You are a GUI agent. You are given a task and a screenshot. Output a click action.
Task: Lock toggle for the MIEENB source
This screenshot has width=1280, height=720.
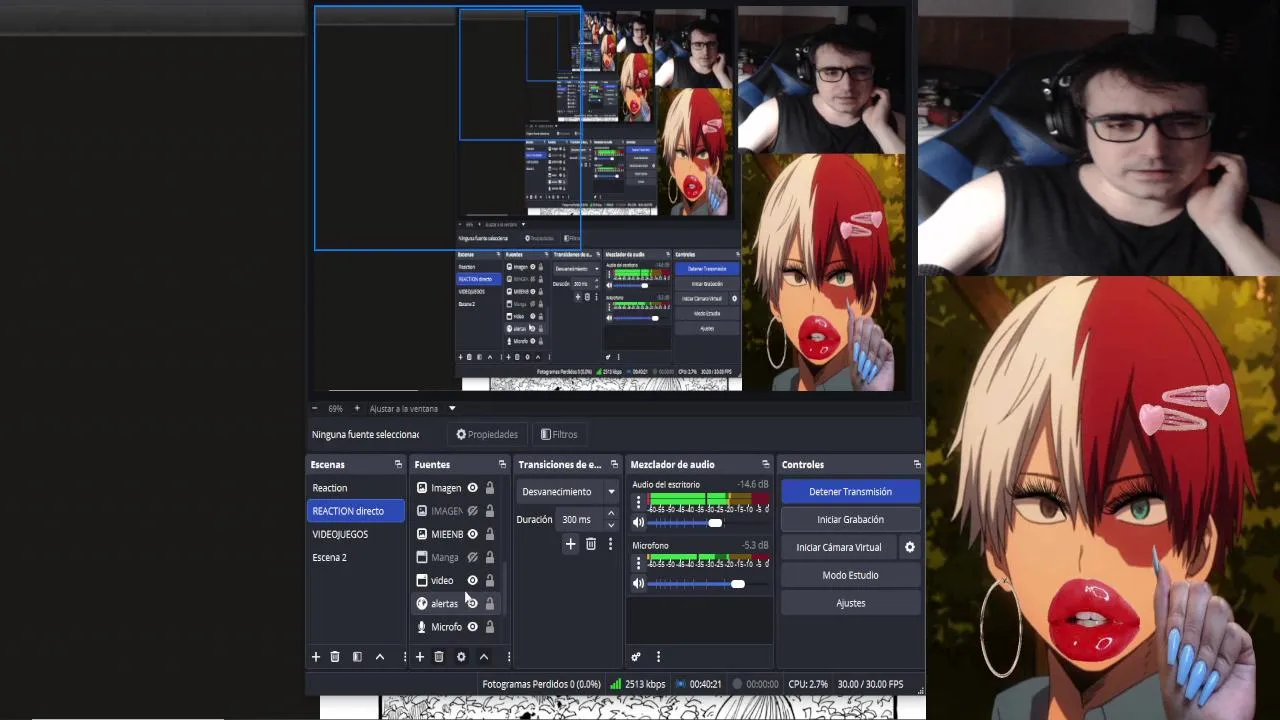point(489,534)
